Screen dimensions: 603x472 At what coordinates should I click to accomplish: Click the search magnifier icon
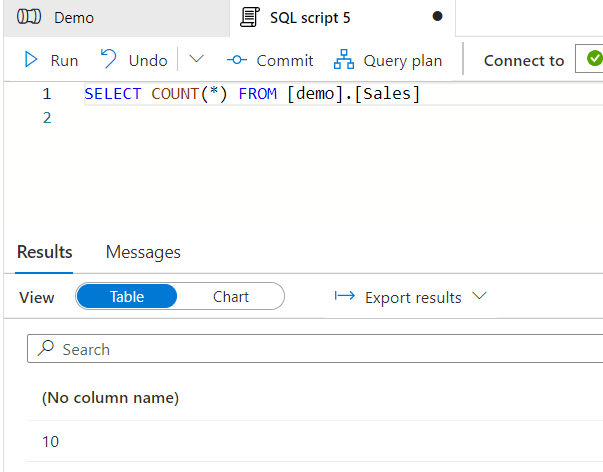(x=45, y=349)
